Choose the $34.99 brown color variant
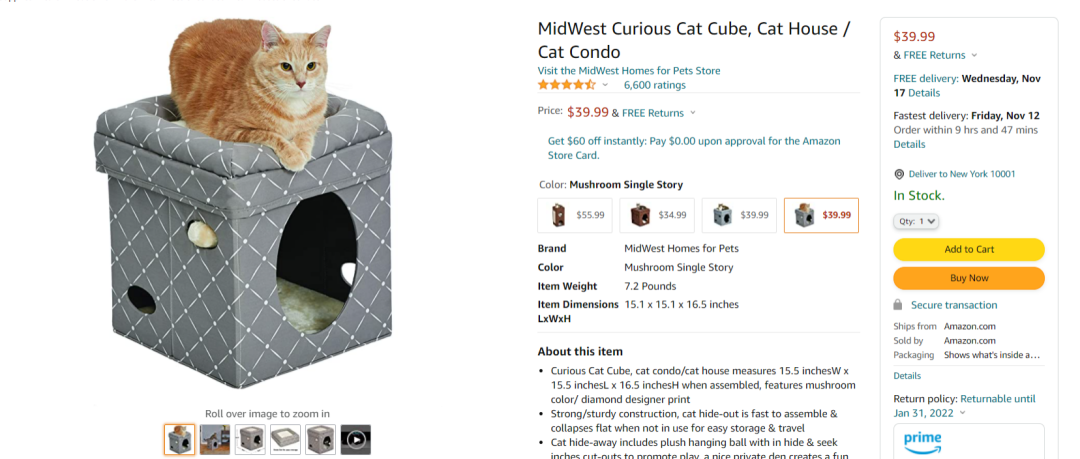 tap(656, 215)
